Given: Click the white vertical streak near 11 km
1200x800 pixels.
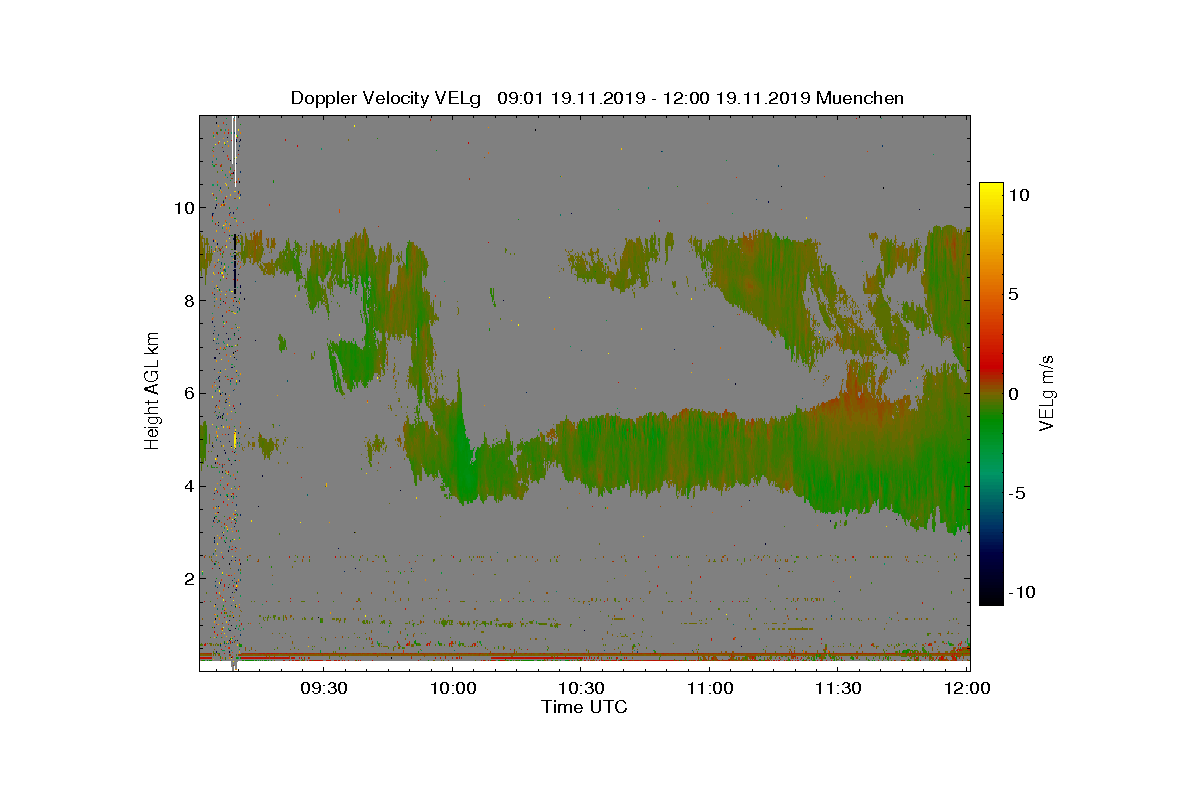Looking at the screenshot, I should pos(234,150).
